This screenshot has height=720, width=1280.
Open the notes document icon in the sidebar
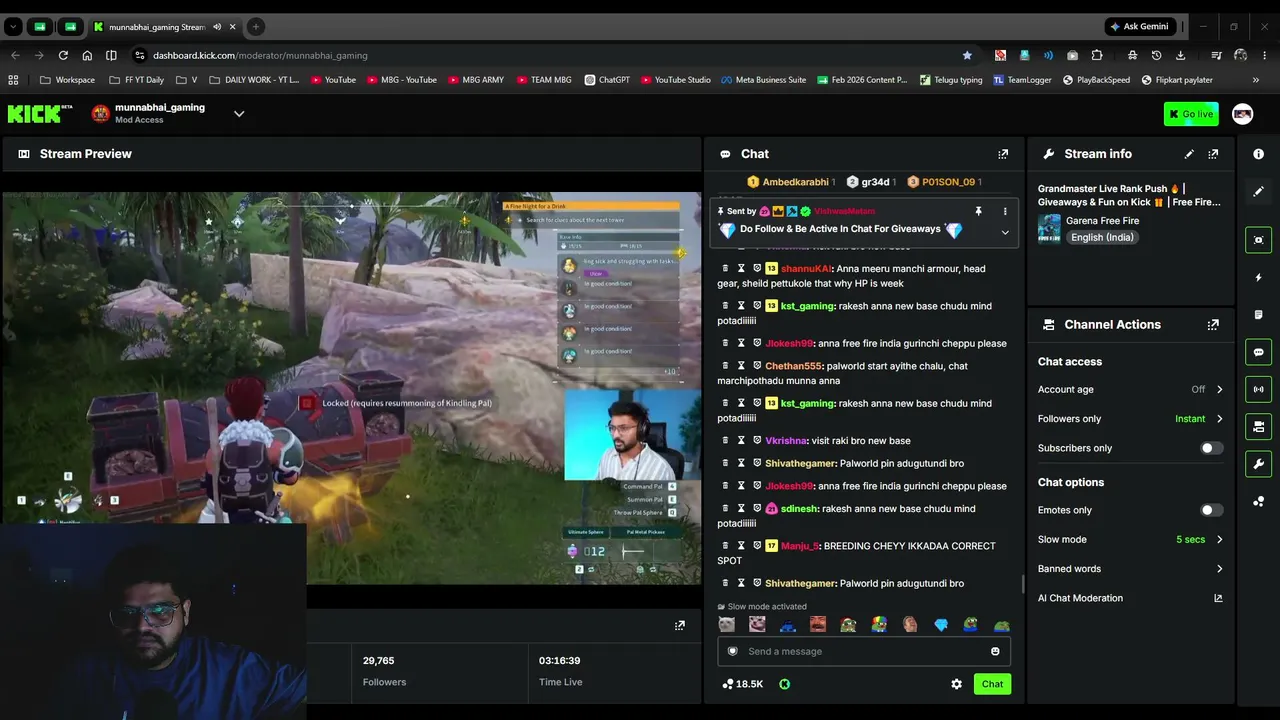coord(1258,315)
